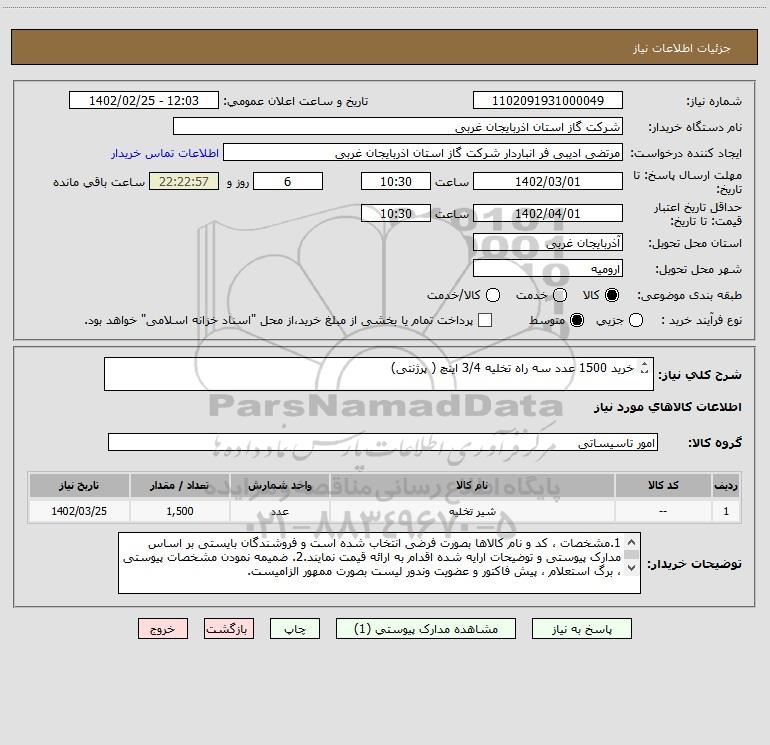Click the ردیف column header
This screenshot has height=745, width=770.
[x=726, y=485]
